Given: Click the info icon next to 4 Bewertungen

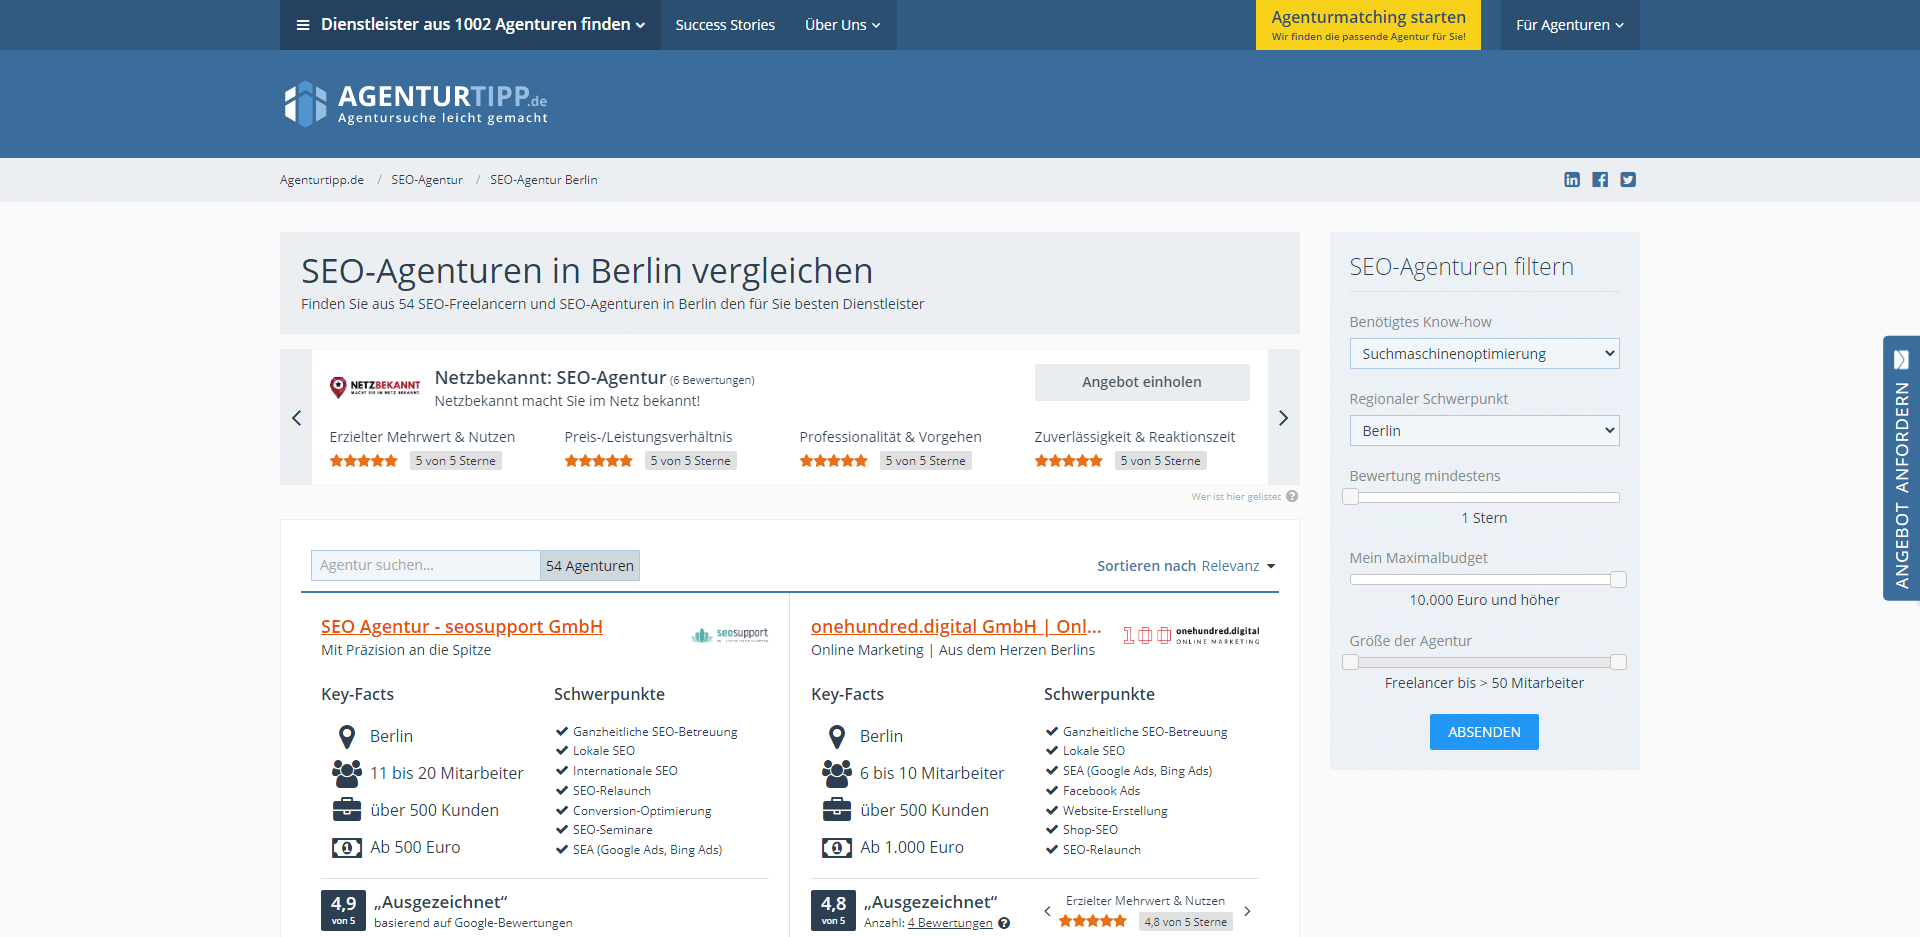Looking at the screenshot, I should tap(1004, 924).
